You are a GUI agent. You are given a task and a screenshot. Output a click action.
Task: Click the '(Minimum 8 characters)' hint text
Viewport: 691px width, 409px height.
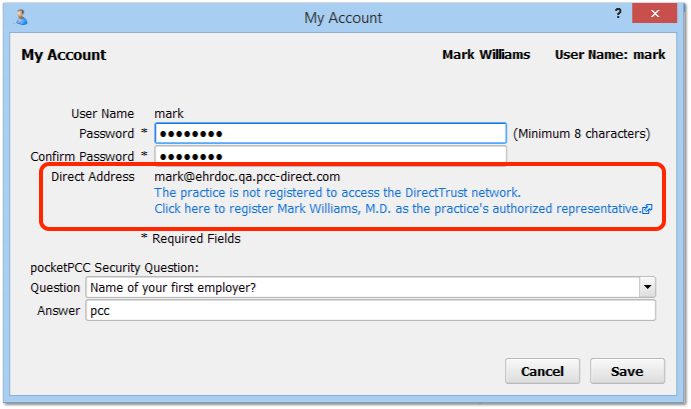click(x=582, y=134)
